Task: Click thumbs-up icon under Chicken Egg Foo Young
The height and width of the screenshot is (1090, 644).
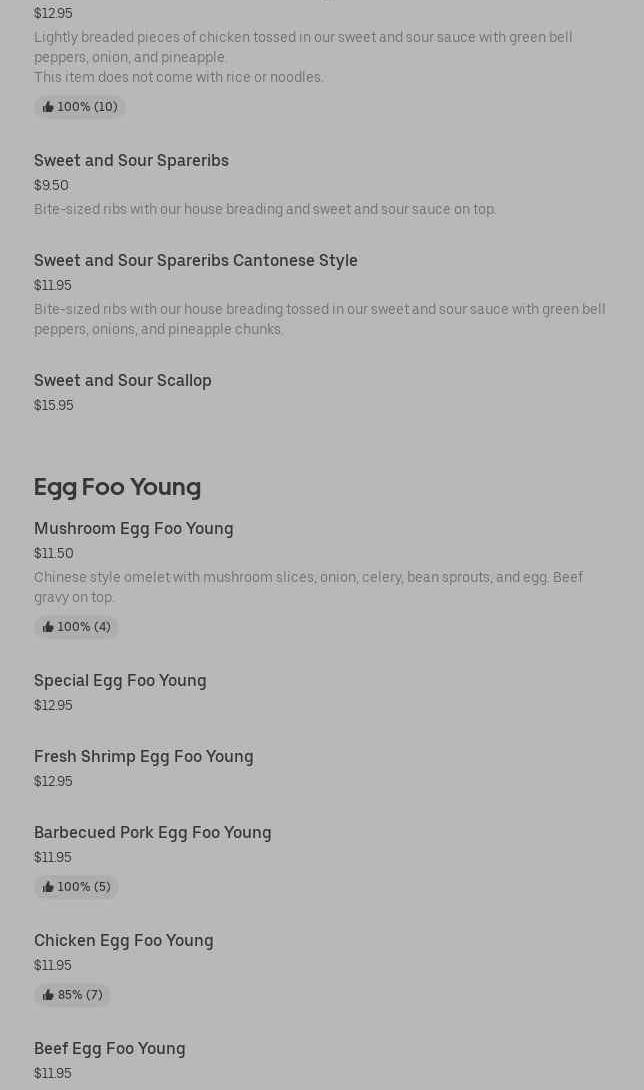Action: click(x=48, y=995)
